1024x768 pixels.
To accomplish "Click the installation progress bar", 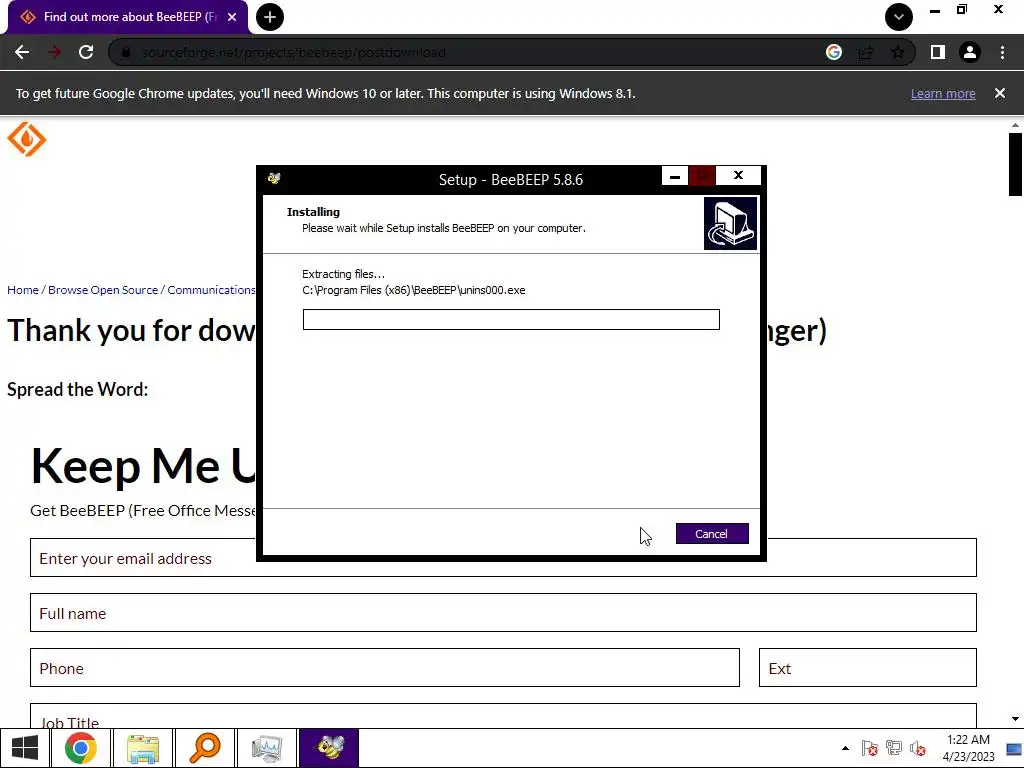I will click(511, 319).
